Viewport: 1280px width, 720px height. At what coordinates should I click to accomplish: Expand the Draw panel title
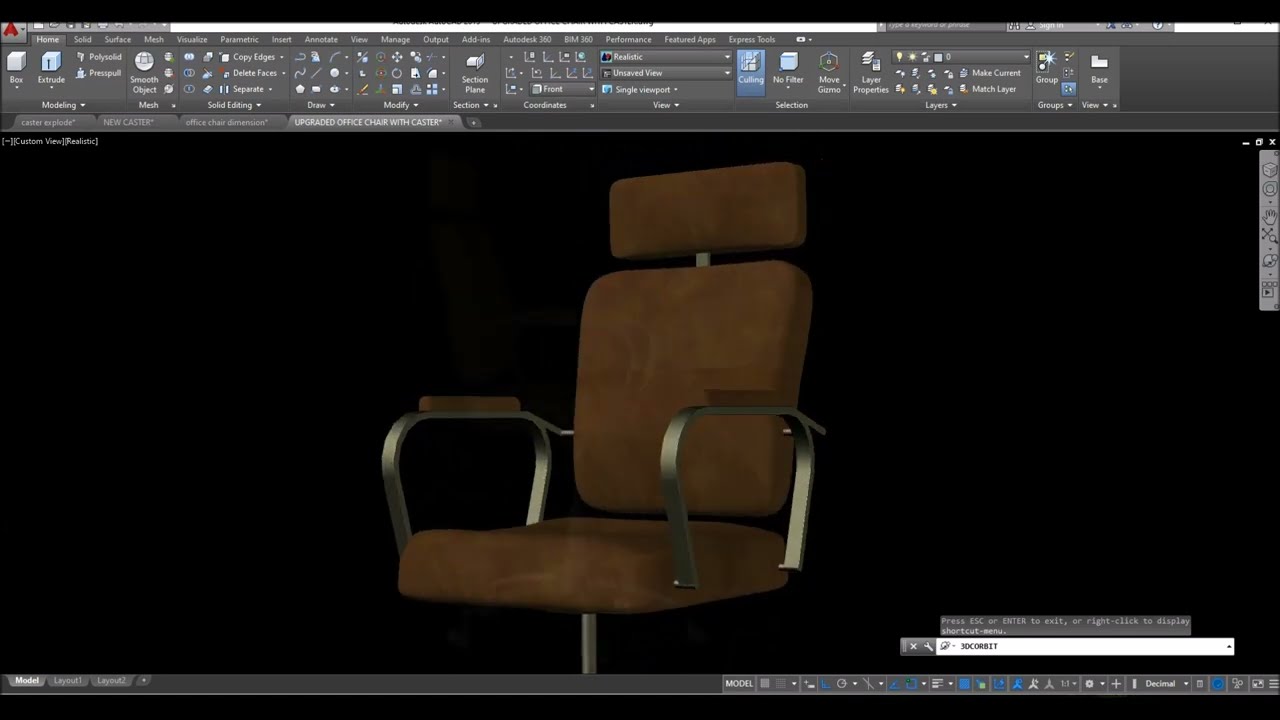pyautogui.click(x=320, y=105)
